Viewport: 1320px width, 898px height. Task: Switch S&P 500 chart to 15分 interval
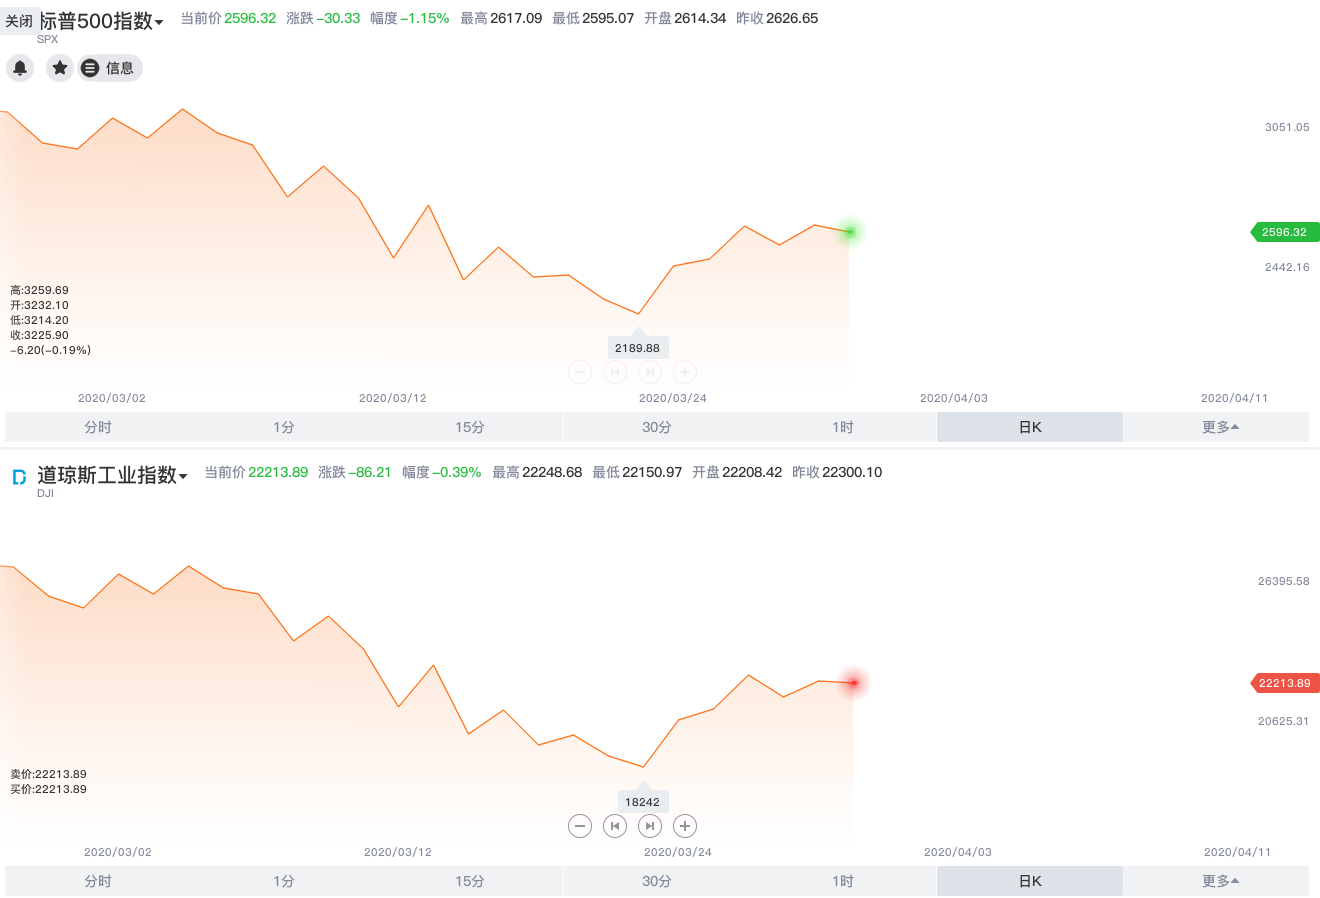[470, 427]
